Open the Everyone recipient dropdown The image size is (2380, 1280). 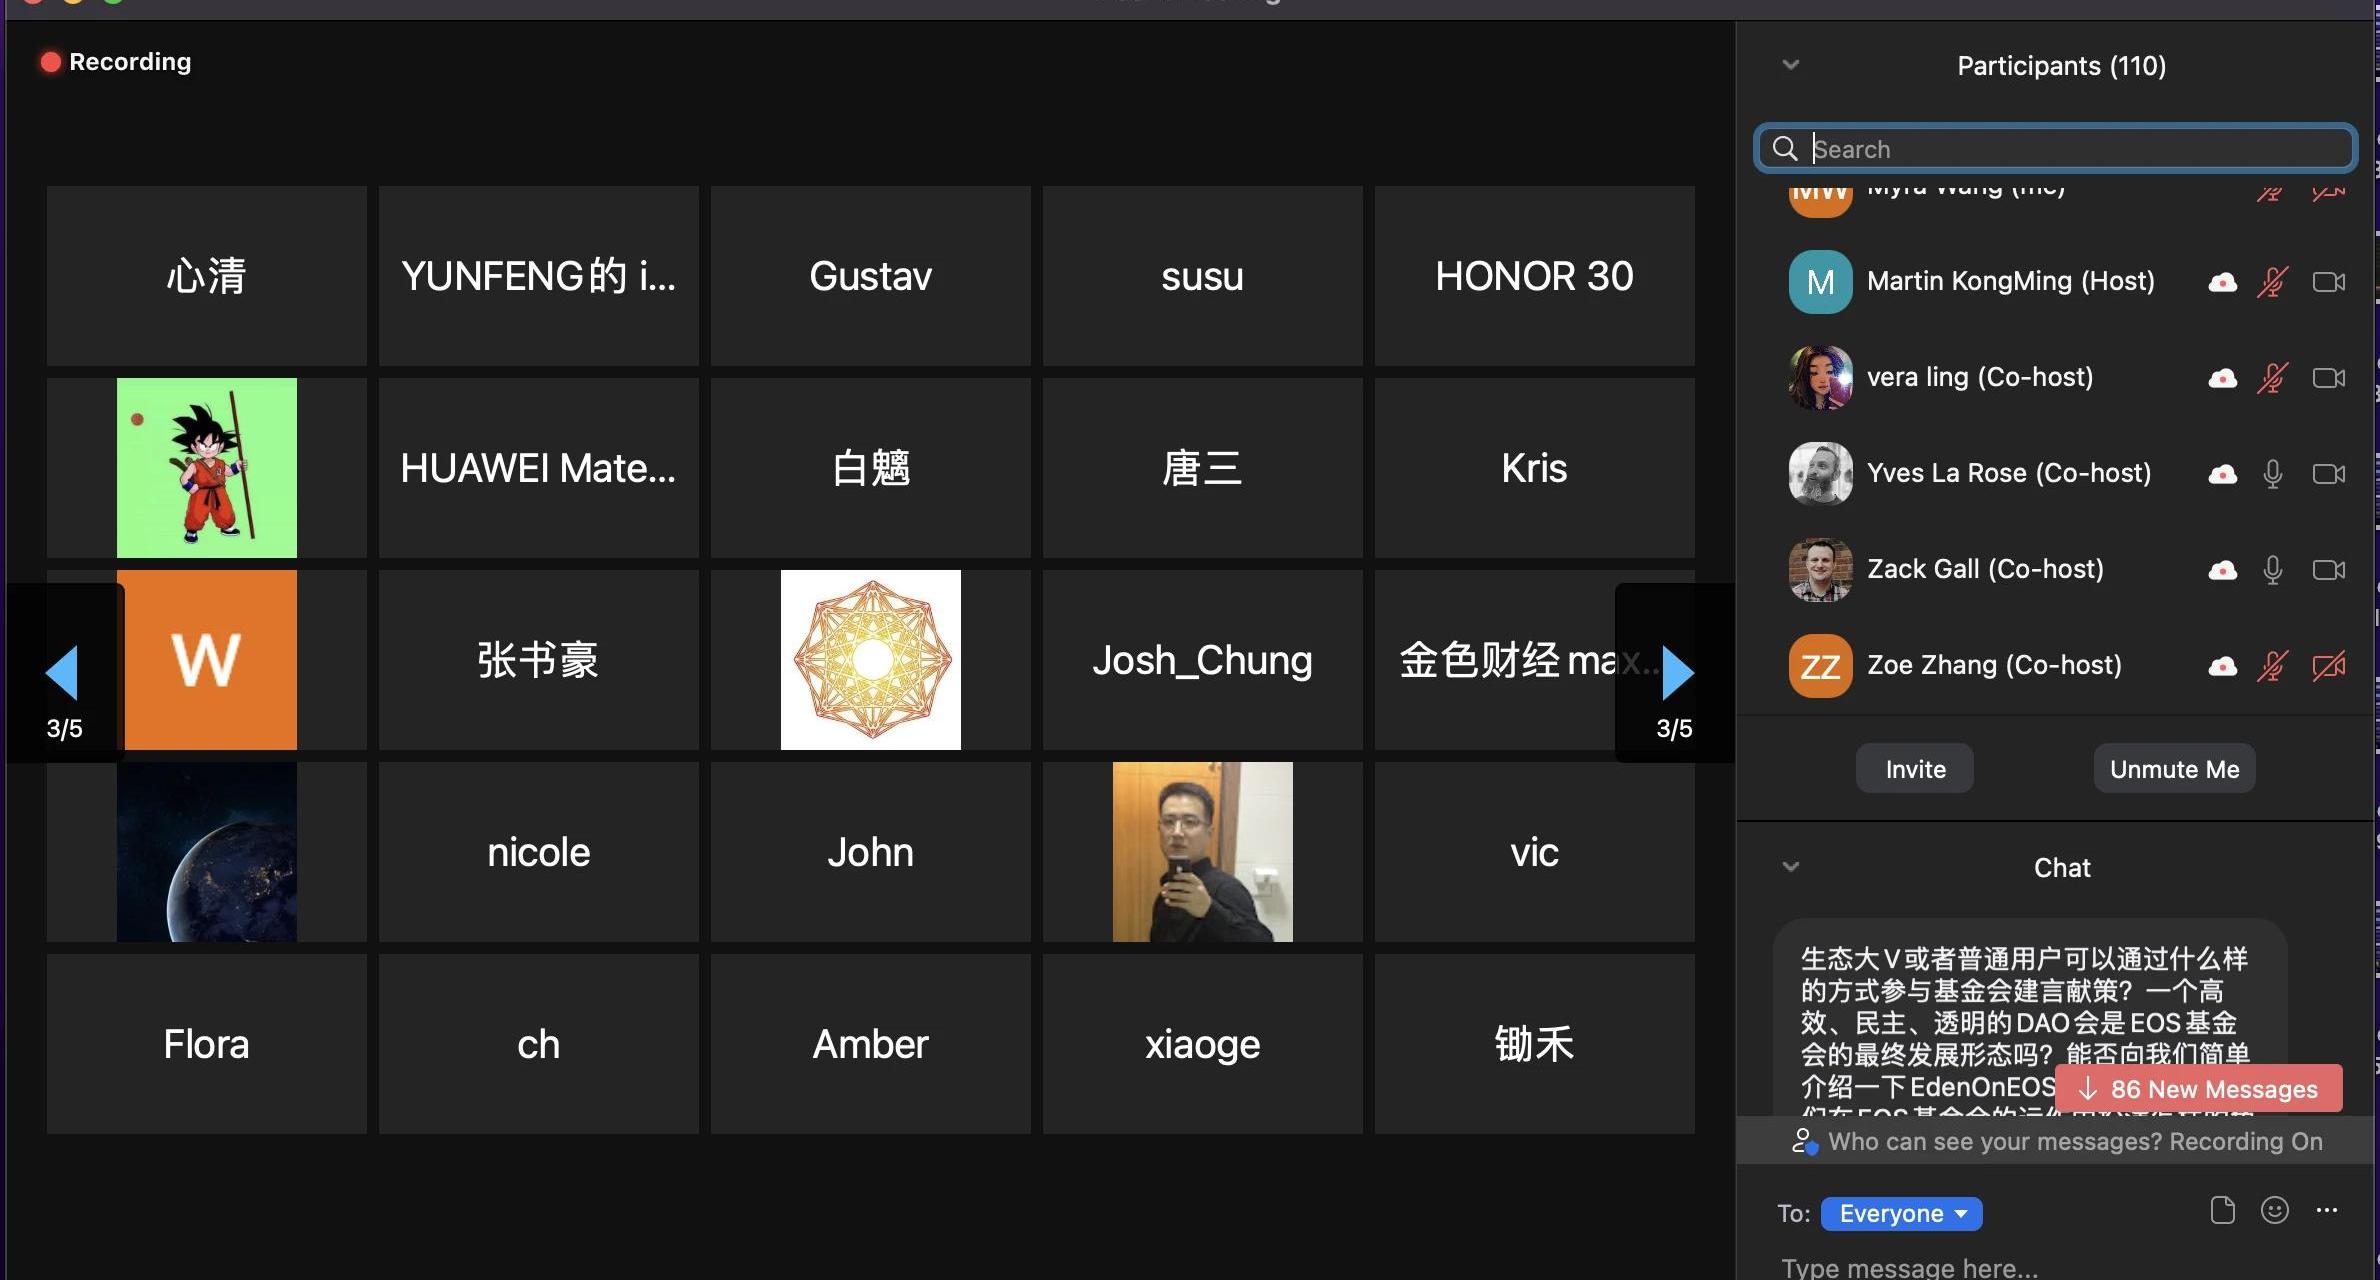(1901, 1213)
